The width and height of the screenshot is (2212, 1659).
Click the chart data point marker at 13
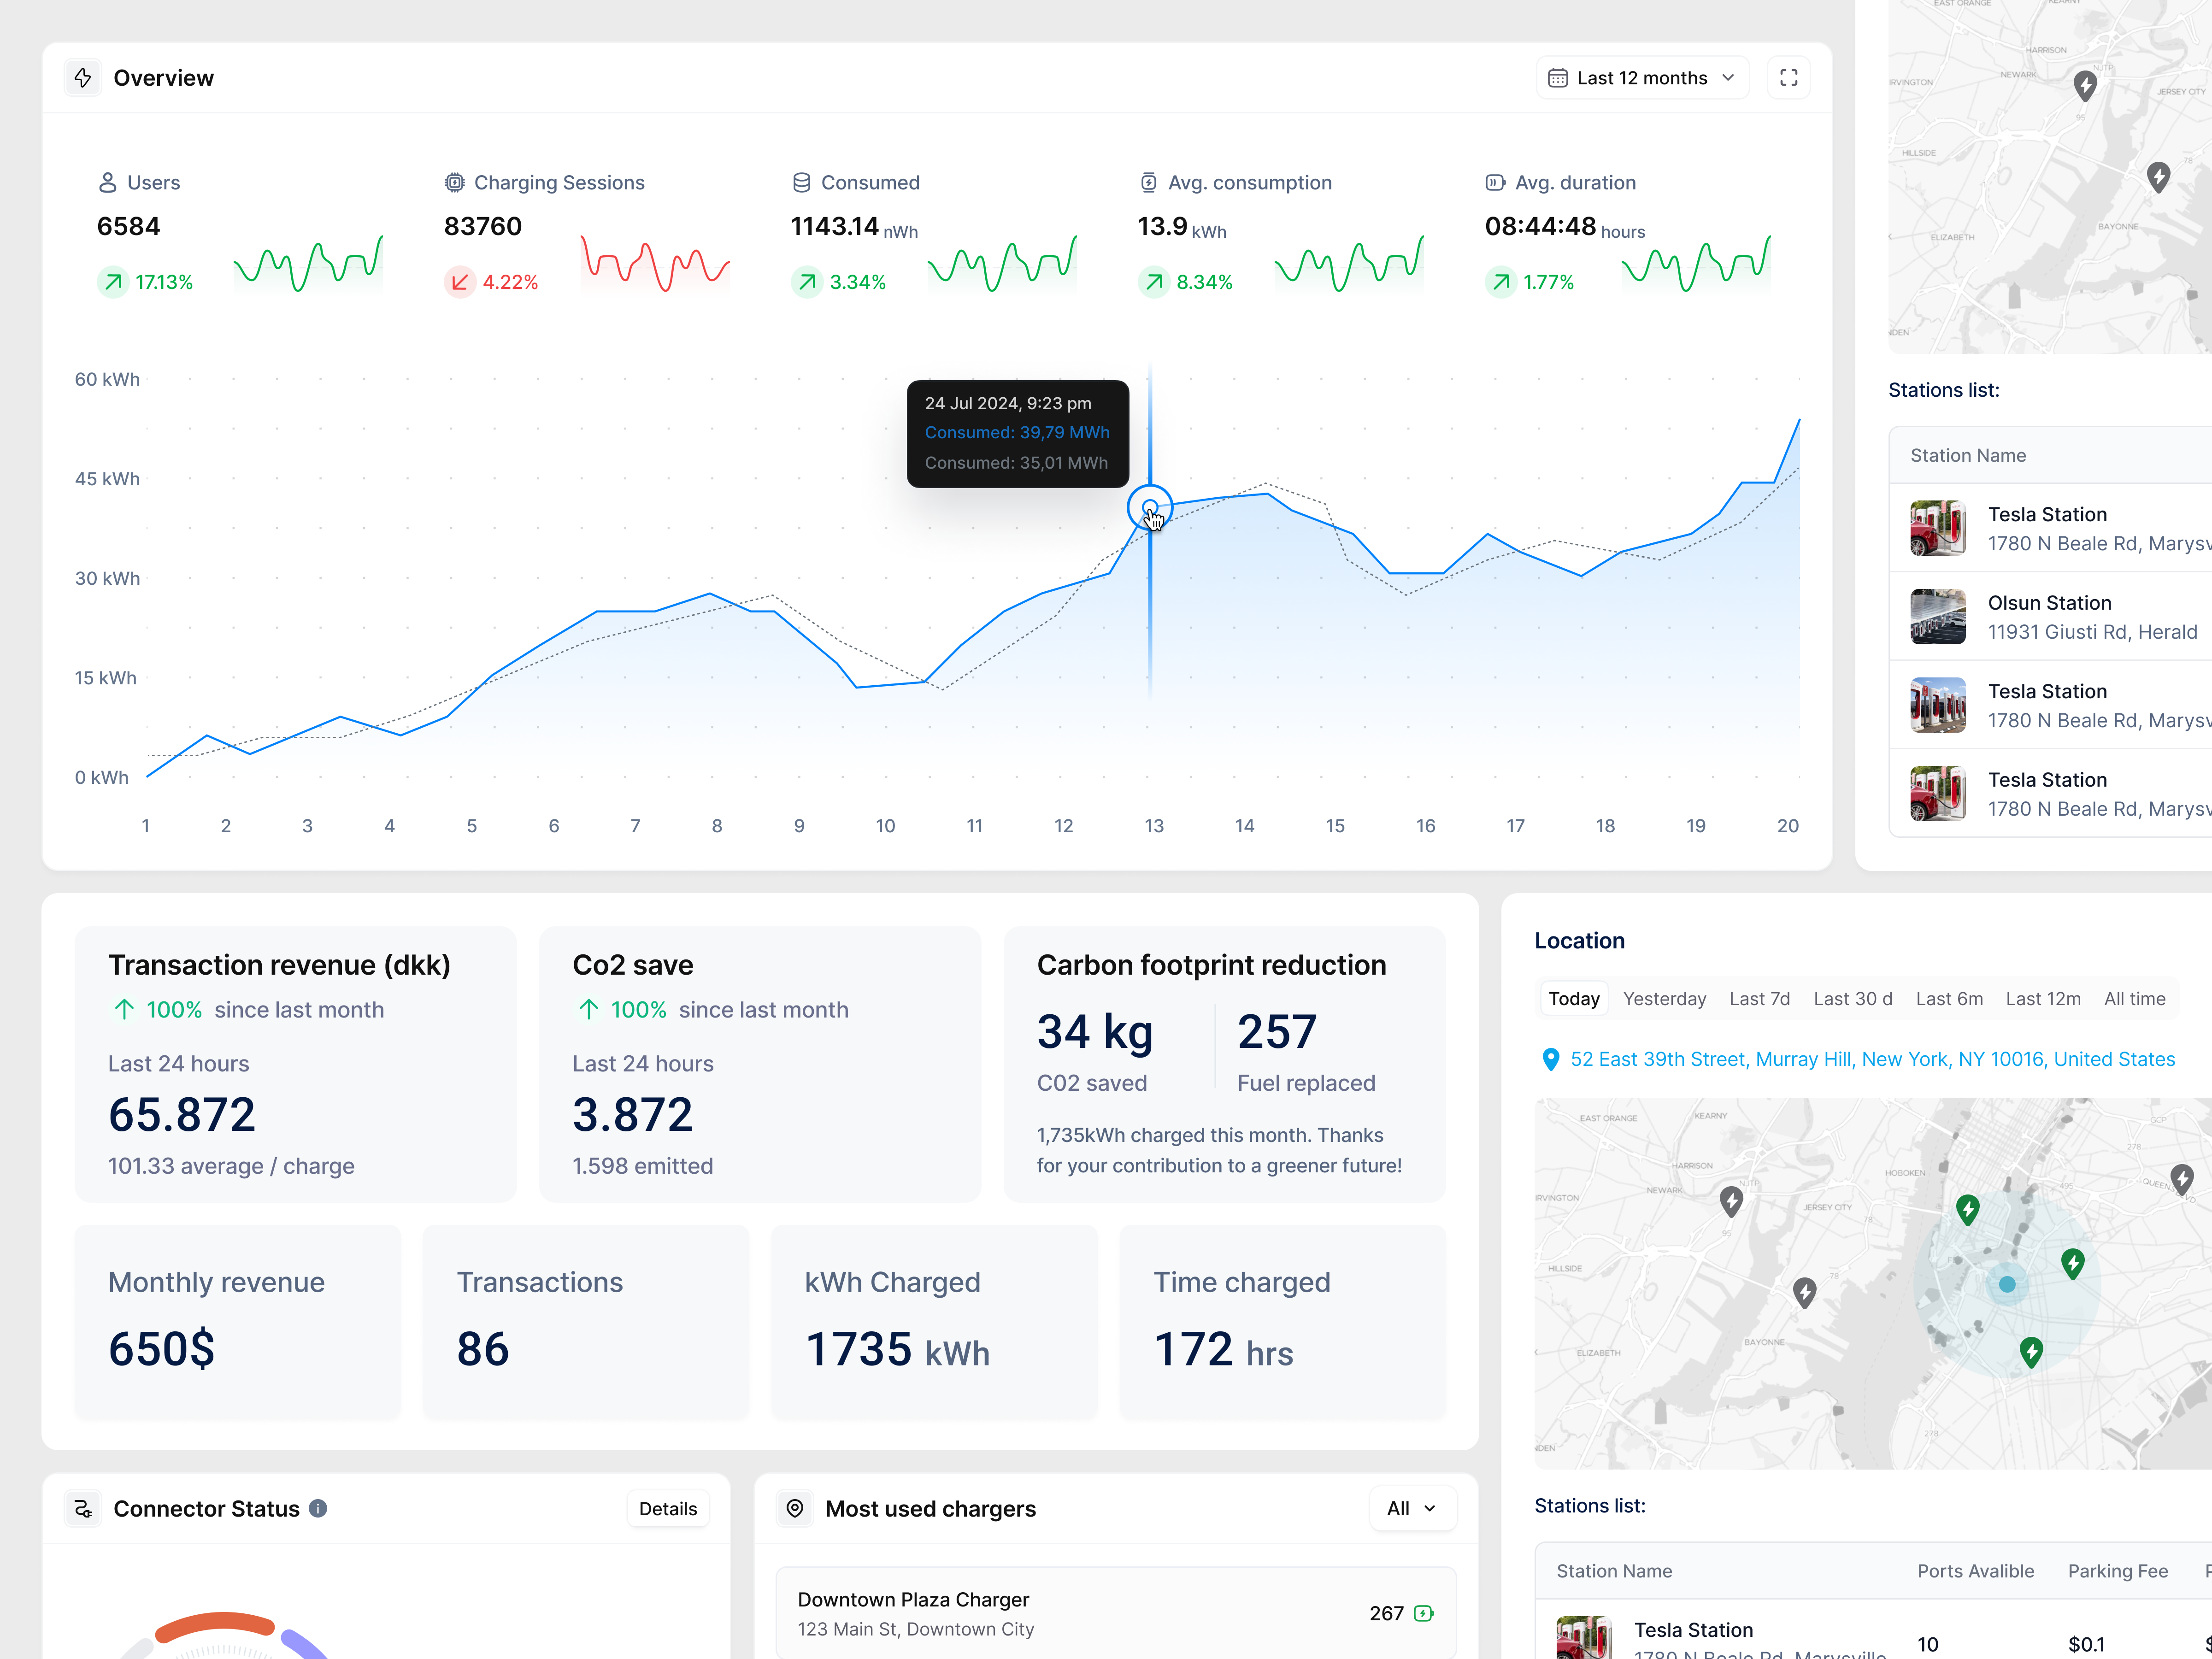[x=1149, y=507]
